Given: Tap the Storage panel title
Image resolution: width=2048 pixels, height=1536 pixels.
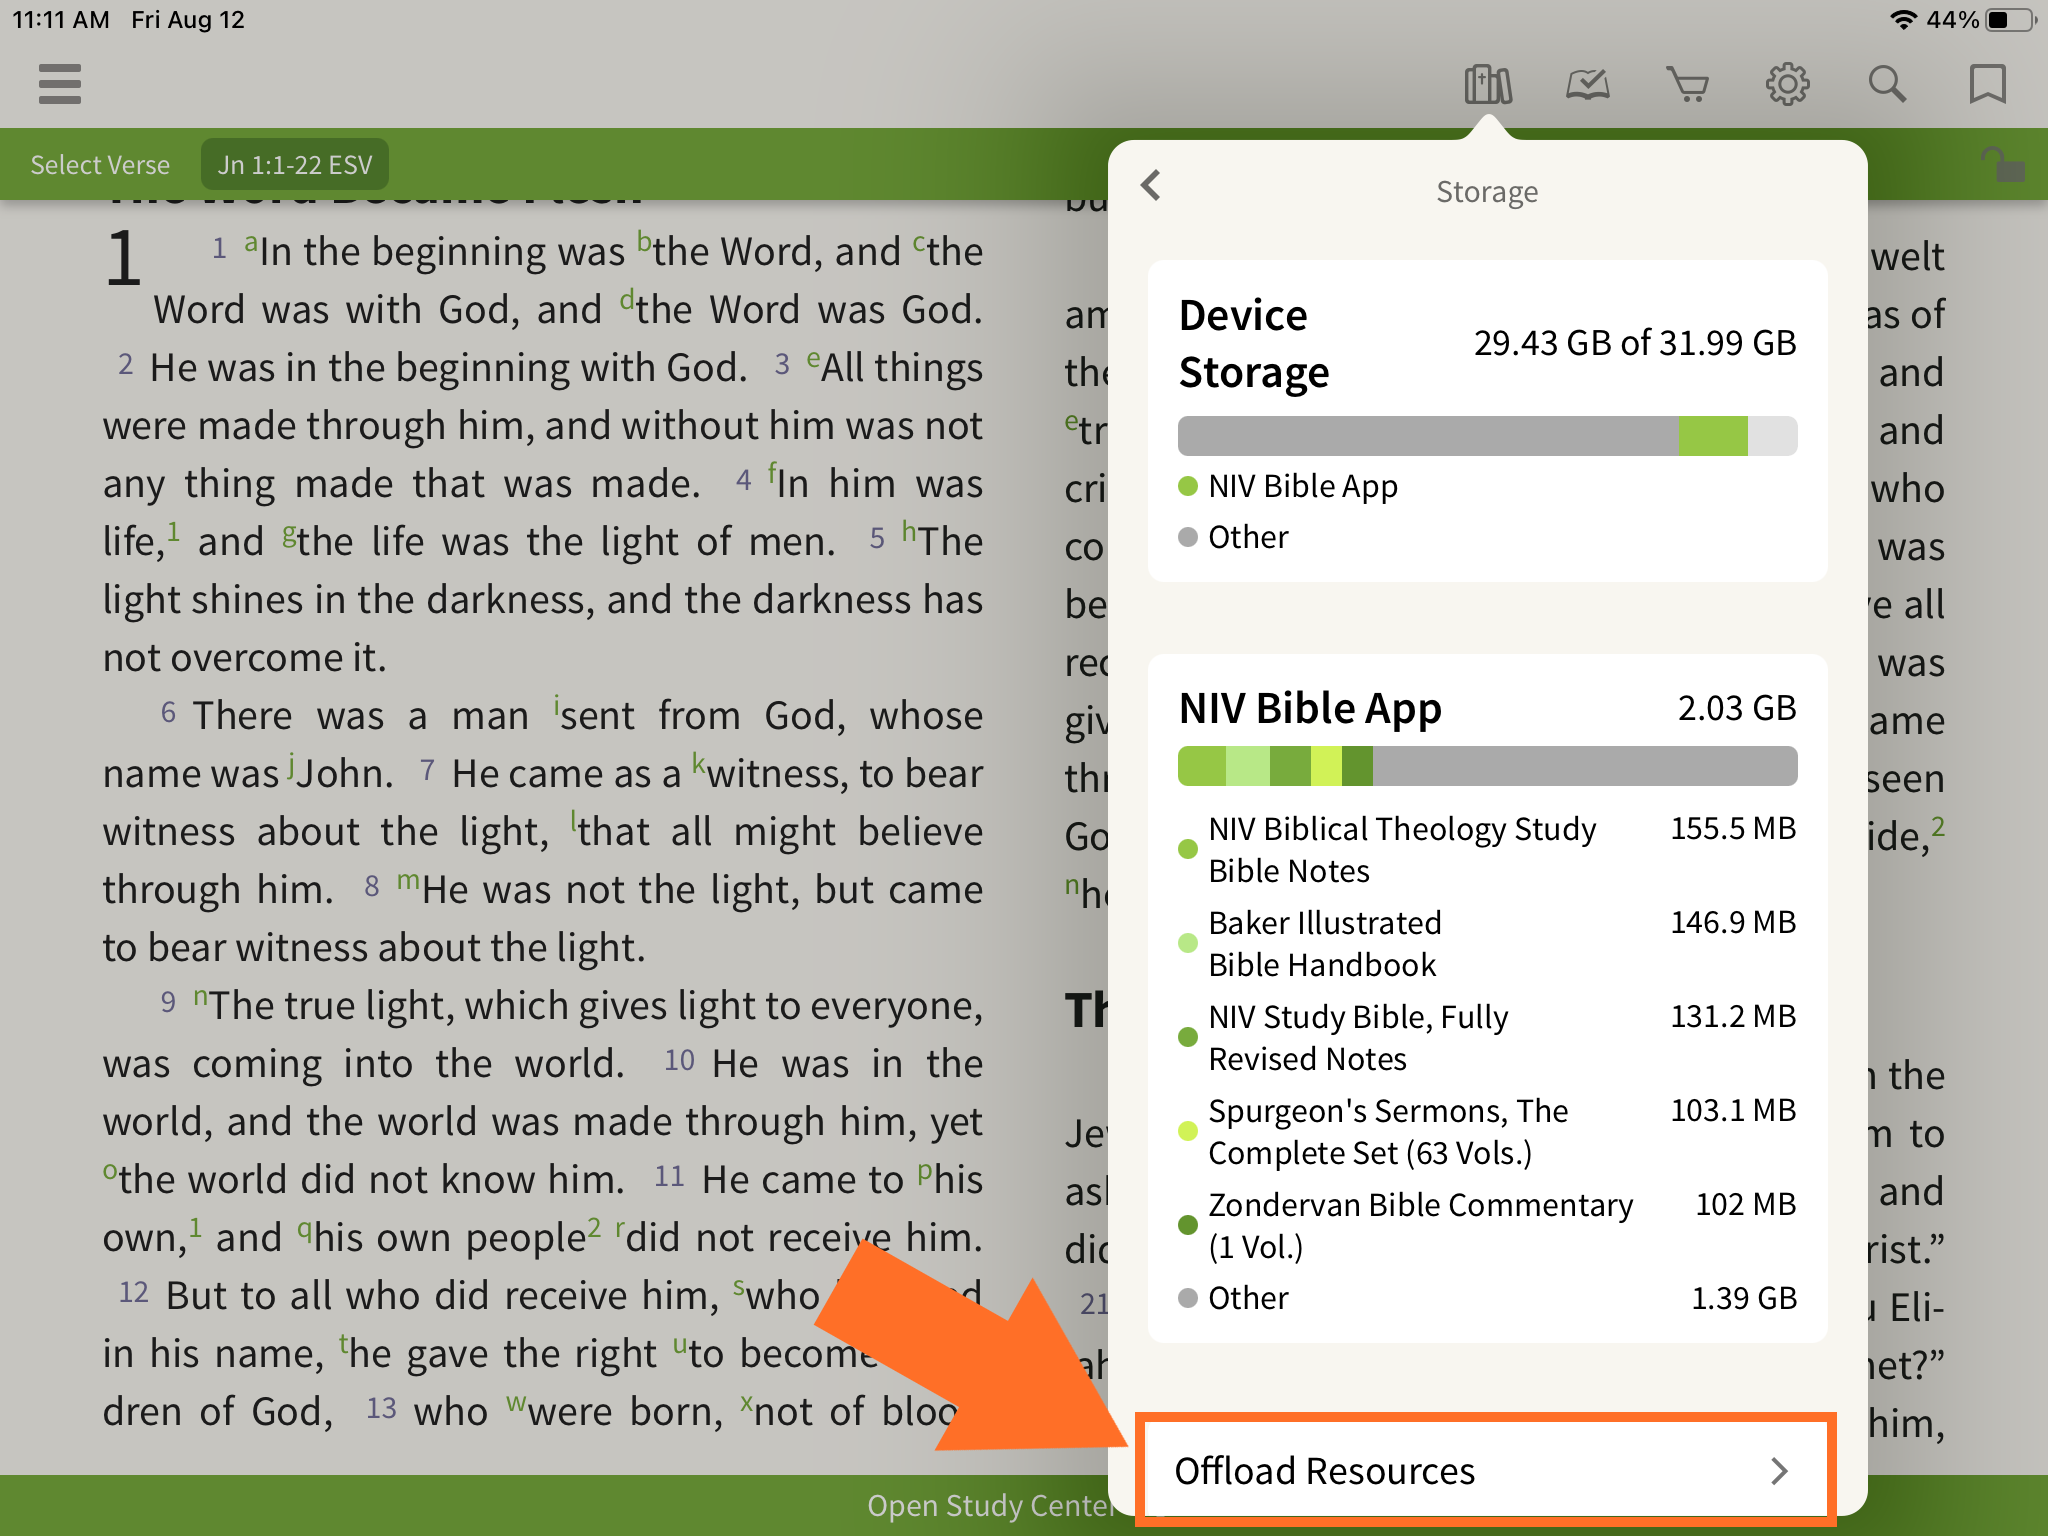Looking at the screenshot, I should (x=1487, y=191).
